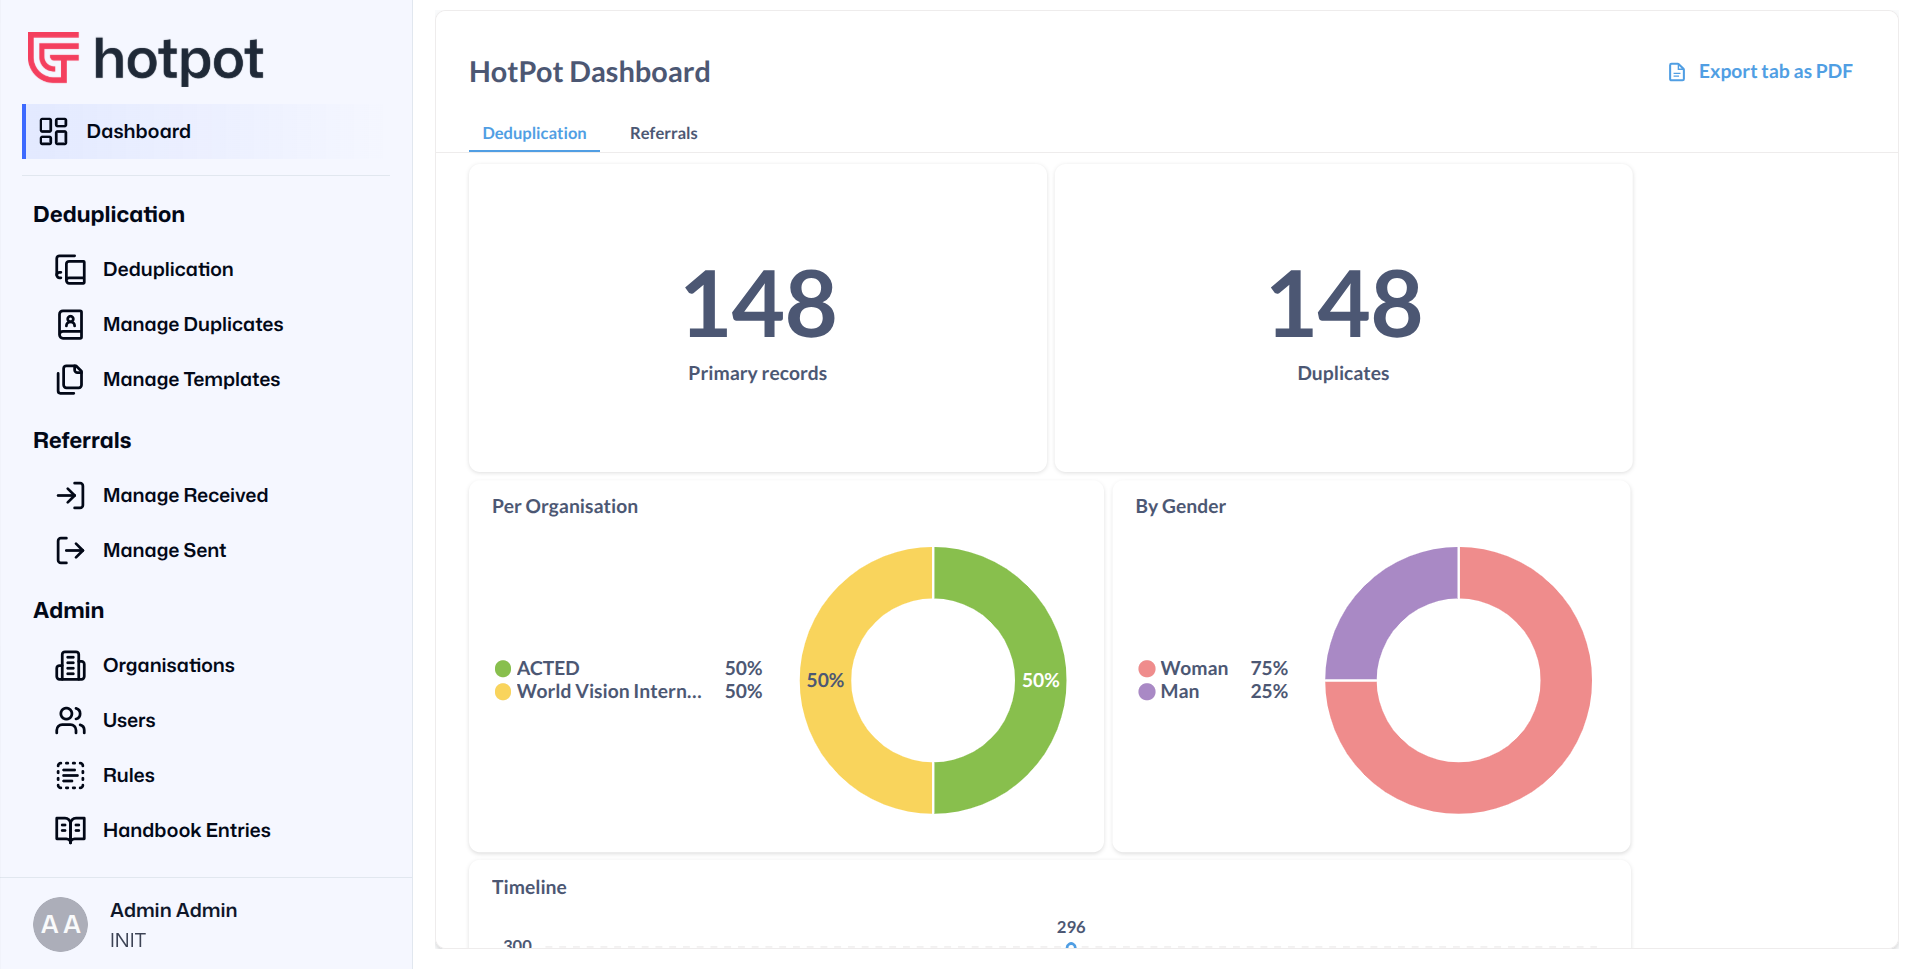Open Dashboard from the sidebar
The width and height of the screenshot is (1918, 969).
point(206,131)
